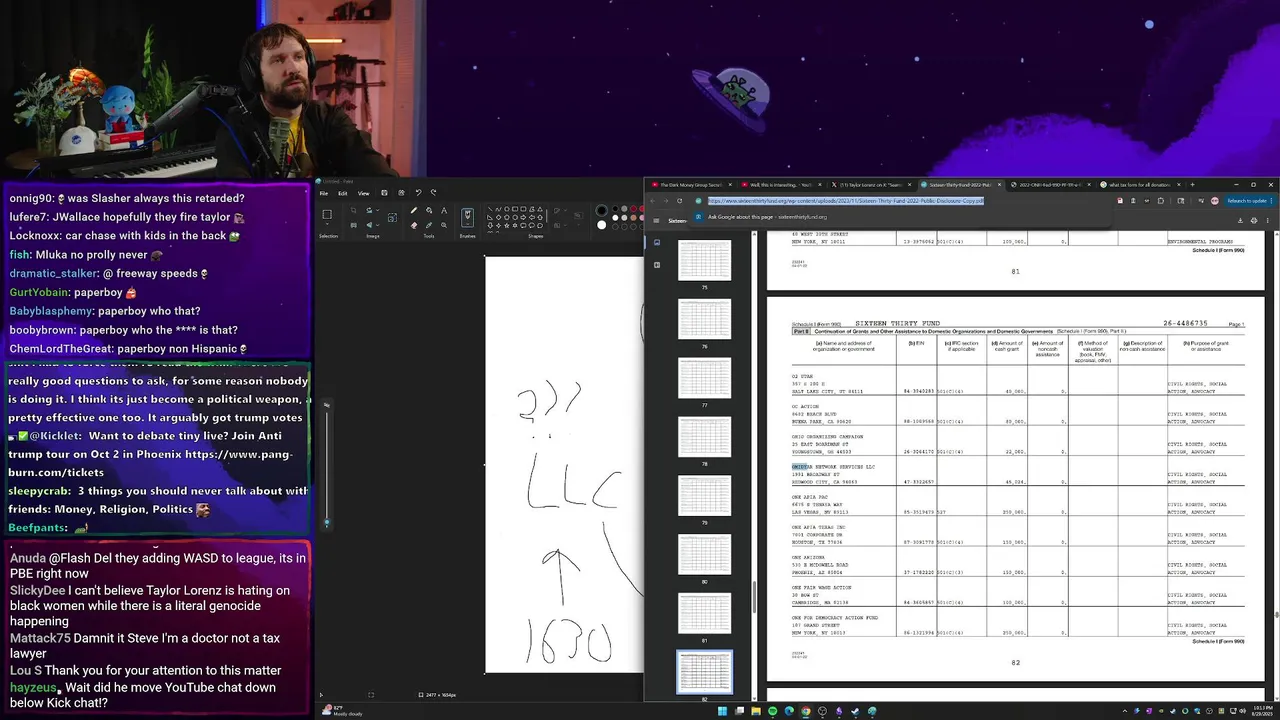Pick the primary black color circle in Paint
1280x720 pixels.
point(602,210)
